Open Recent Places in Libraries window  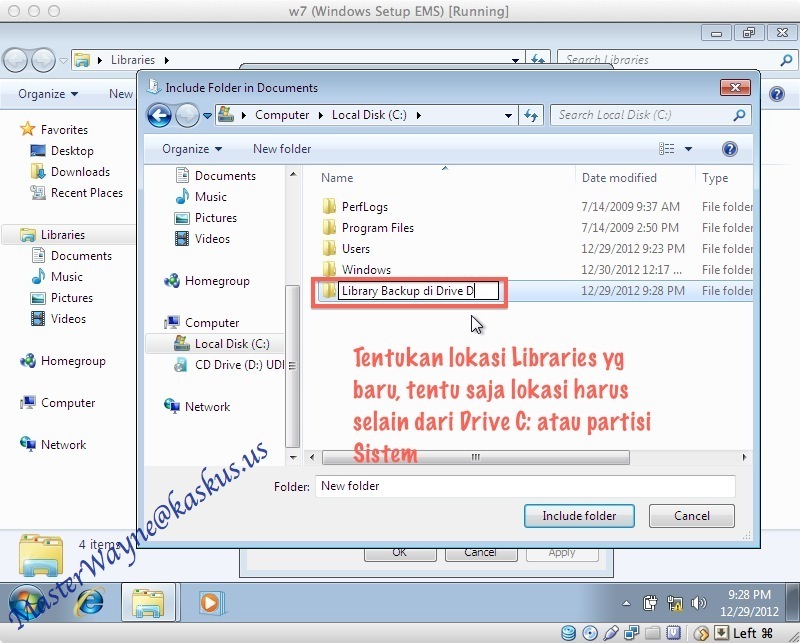click(x=87, y=193)
